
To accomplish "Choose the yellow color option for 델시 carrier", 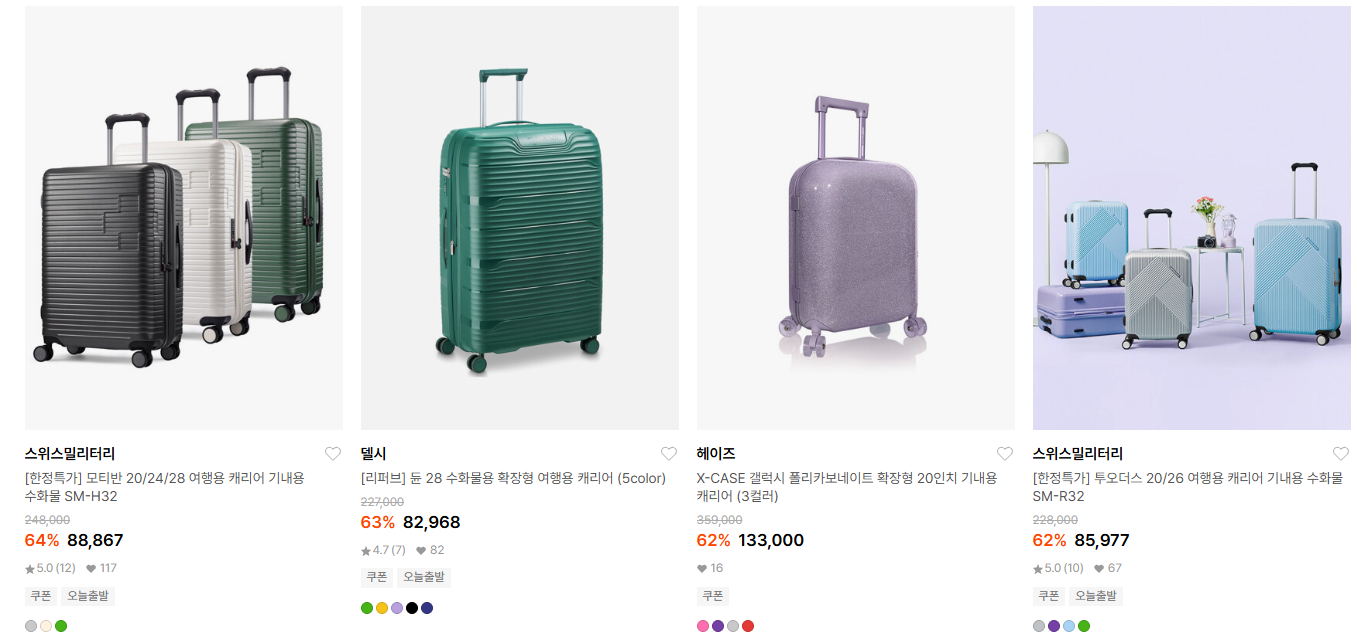I will tap(382, 608).
